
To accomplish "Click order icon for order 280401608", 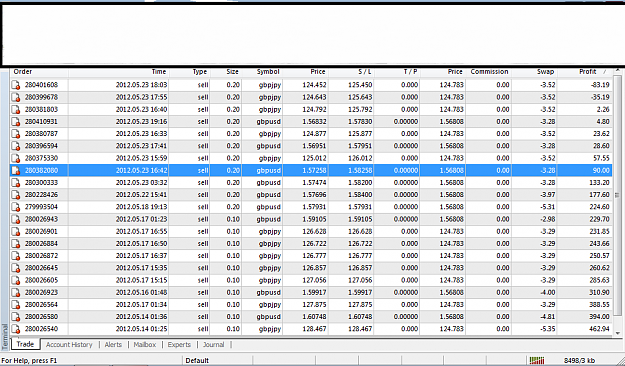I will click(16, 85).
